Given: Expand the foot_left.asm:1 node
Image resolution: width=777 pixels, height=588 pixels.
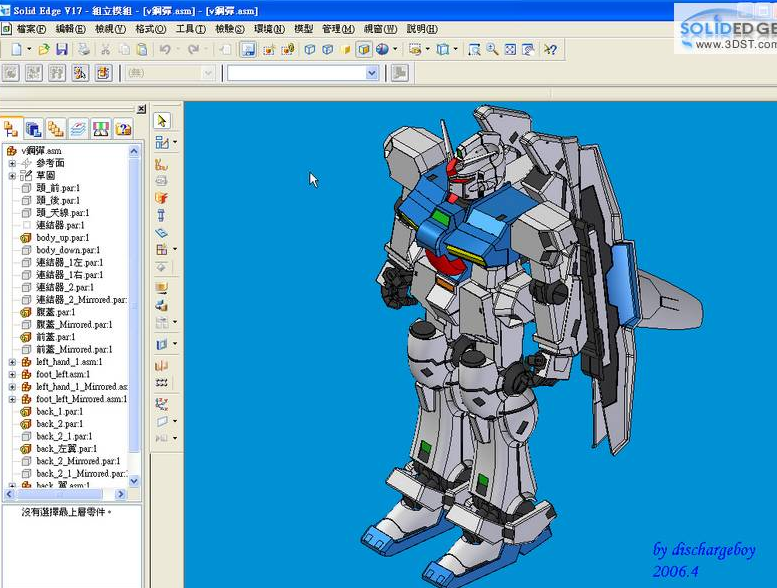Looking at the screenshot, I should tap(12, 374).
